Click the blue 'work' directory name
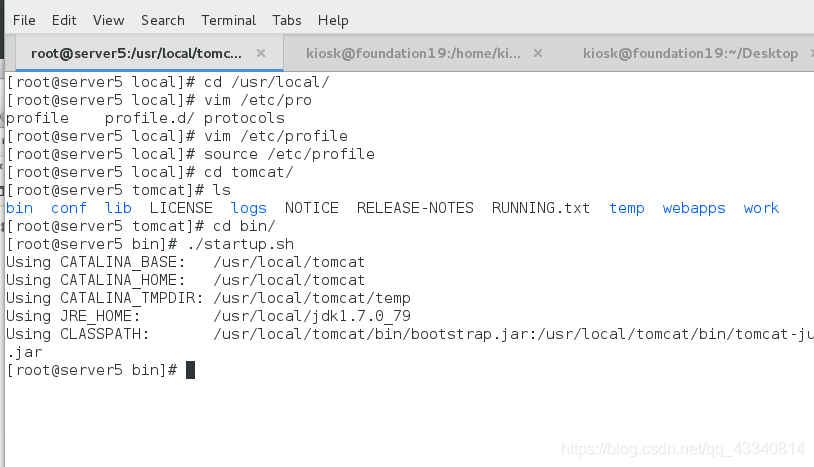Viewport: 814px width, 467px height. [761, 208]
